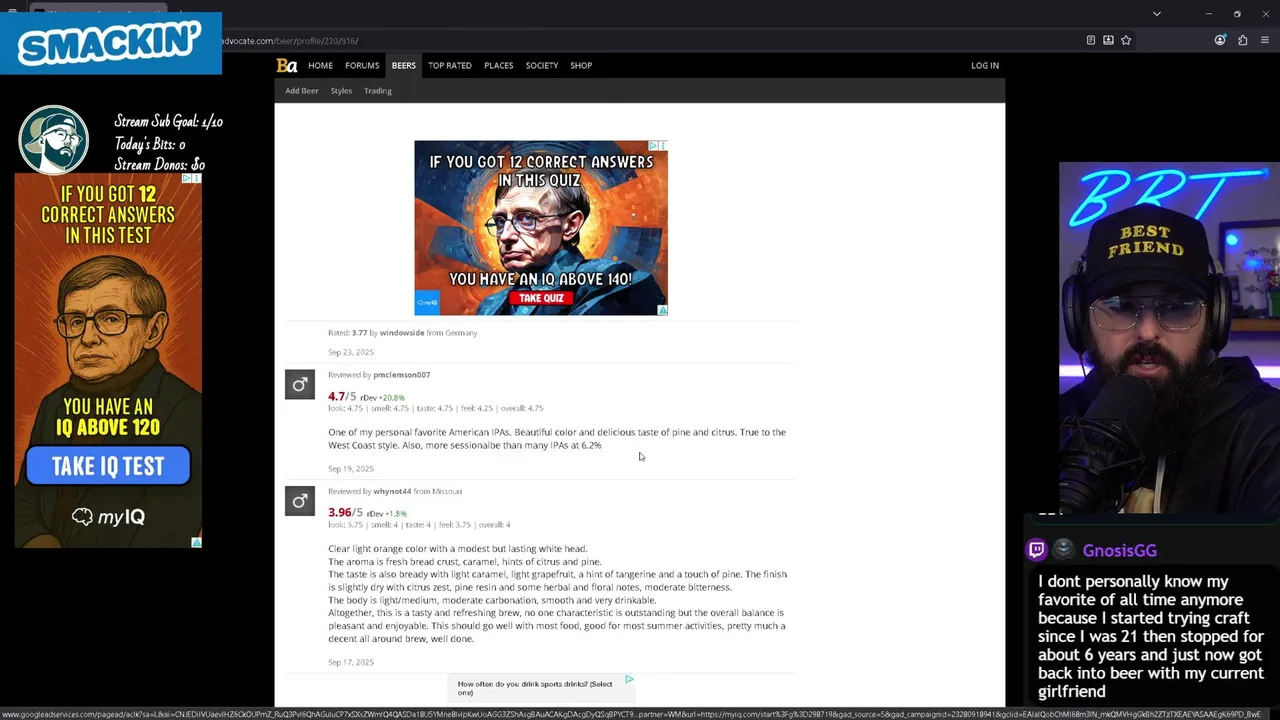
Task: Click 'Stream Sub Goal: 1/10' text
Action: [x=168, y=122]
